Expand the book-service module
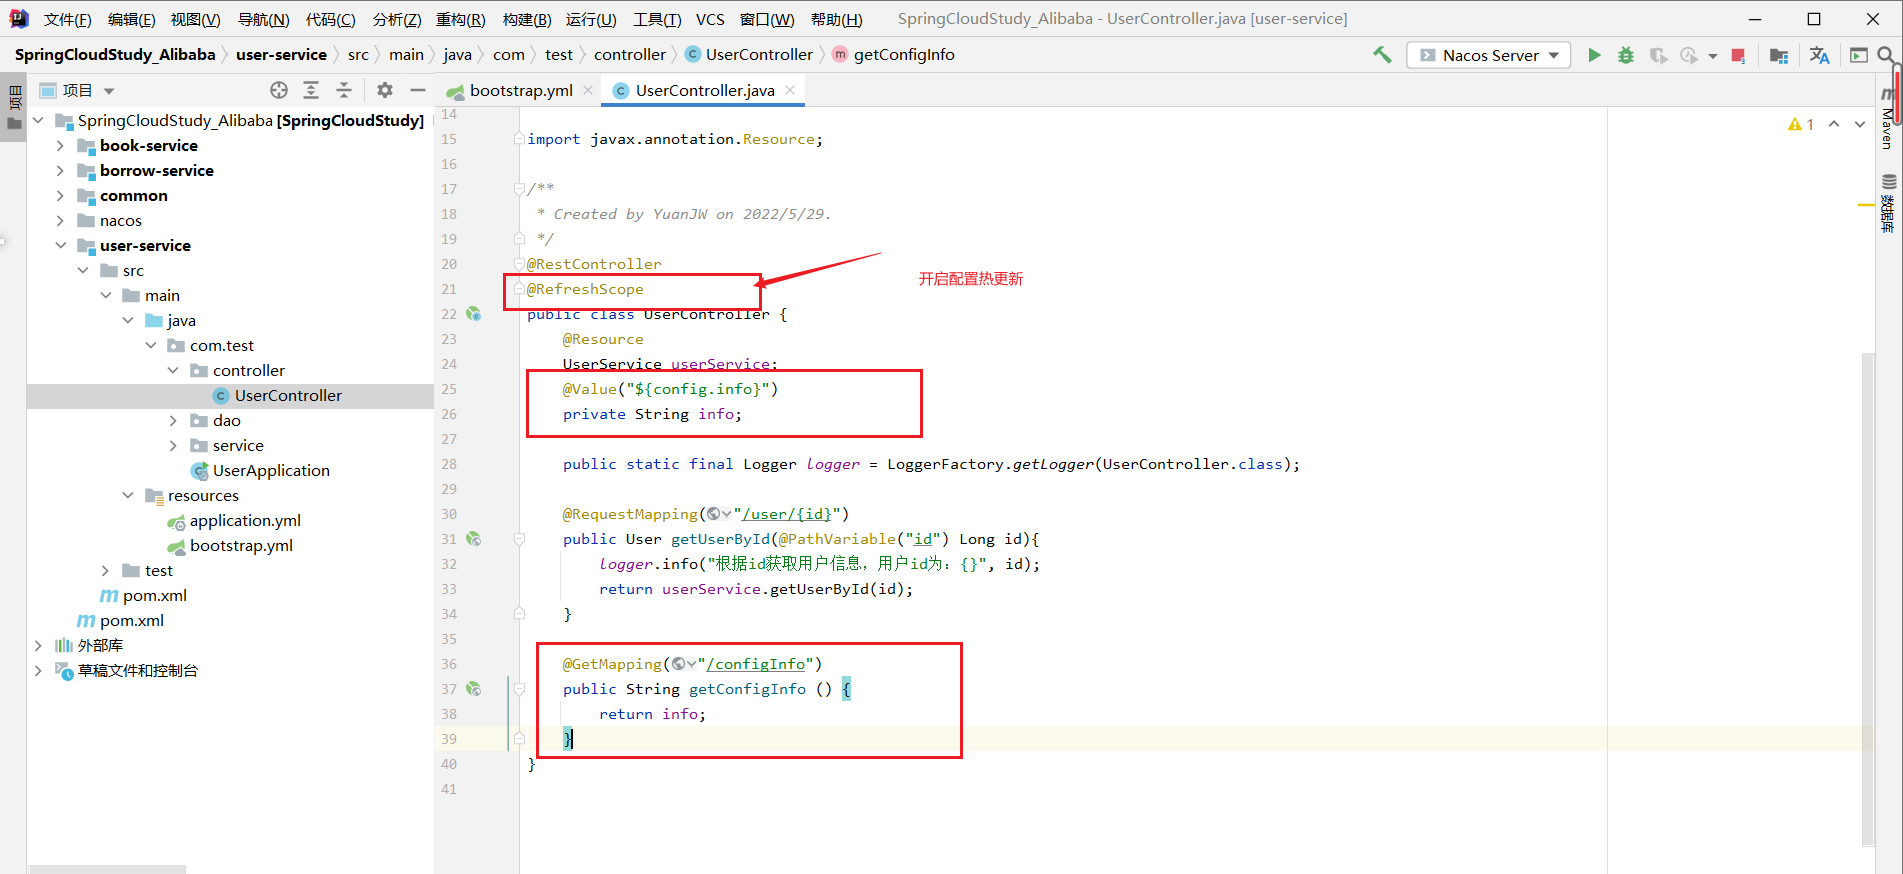This screenshot has width=1903, height=874. 60,146
